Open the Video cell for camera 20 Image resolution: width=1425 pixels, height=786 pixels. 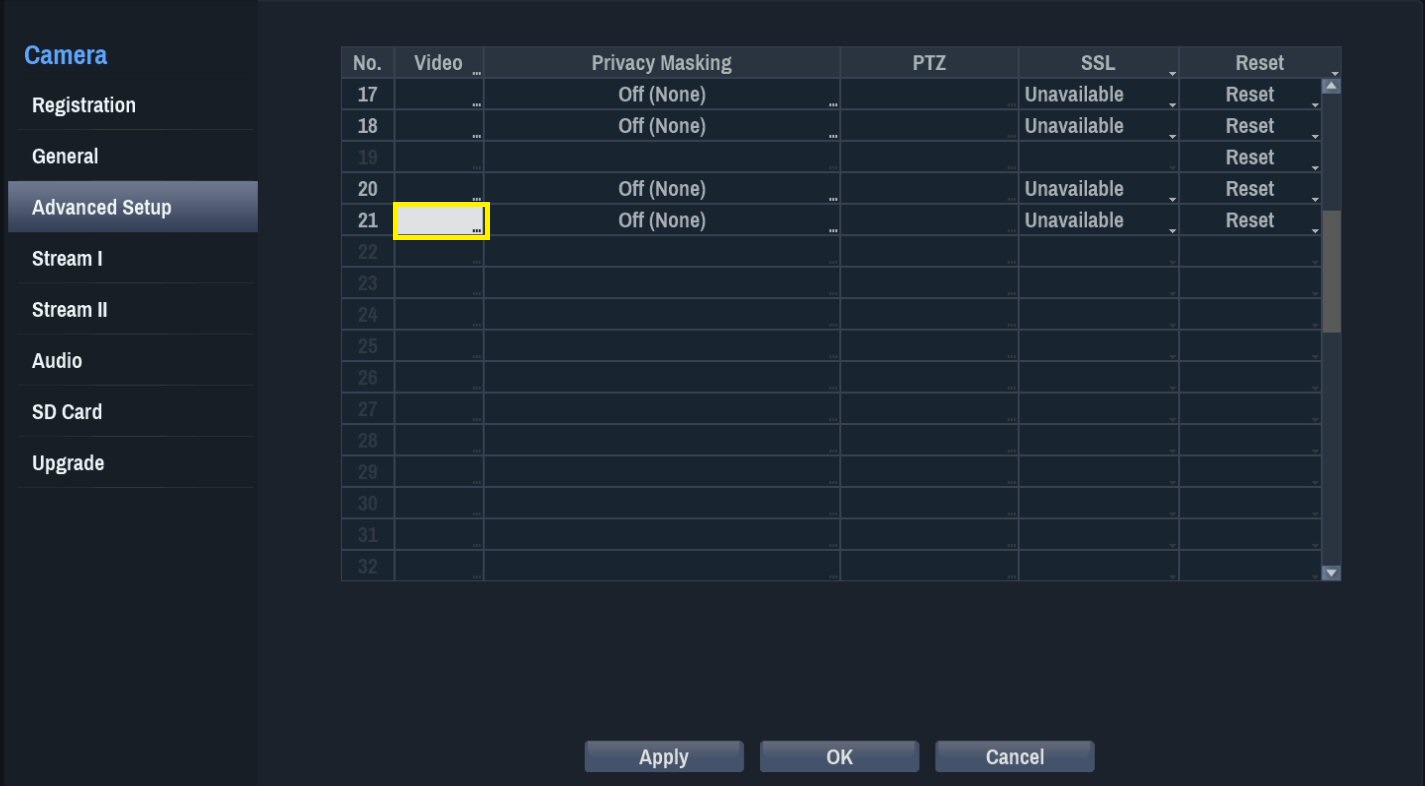pos(440,189)
